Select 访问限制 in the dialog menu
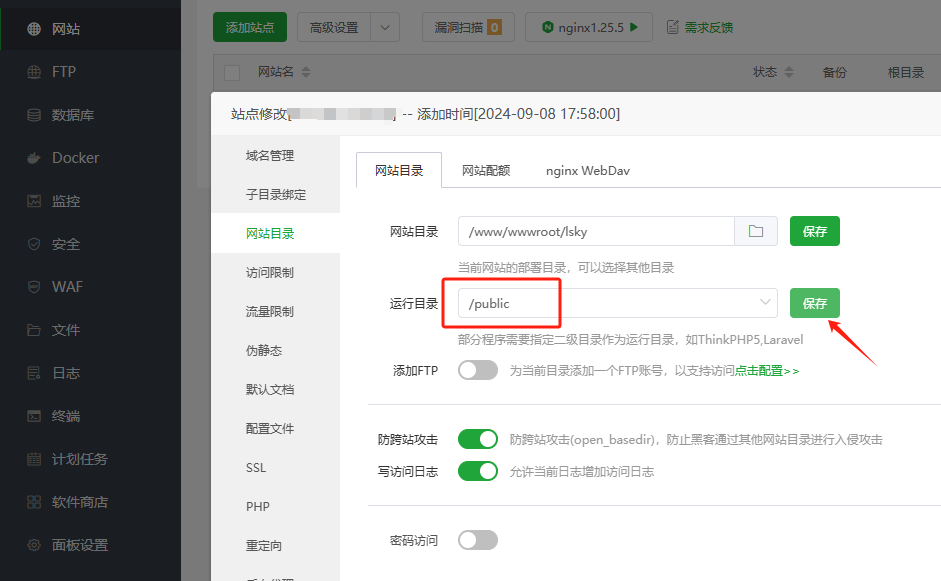Image resolution: width=941 pixels, height=581 pixels. point(275,272)
